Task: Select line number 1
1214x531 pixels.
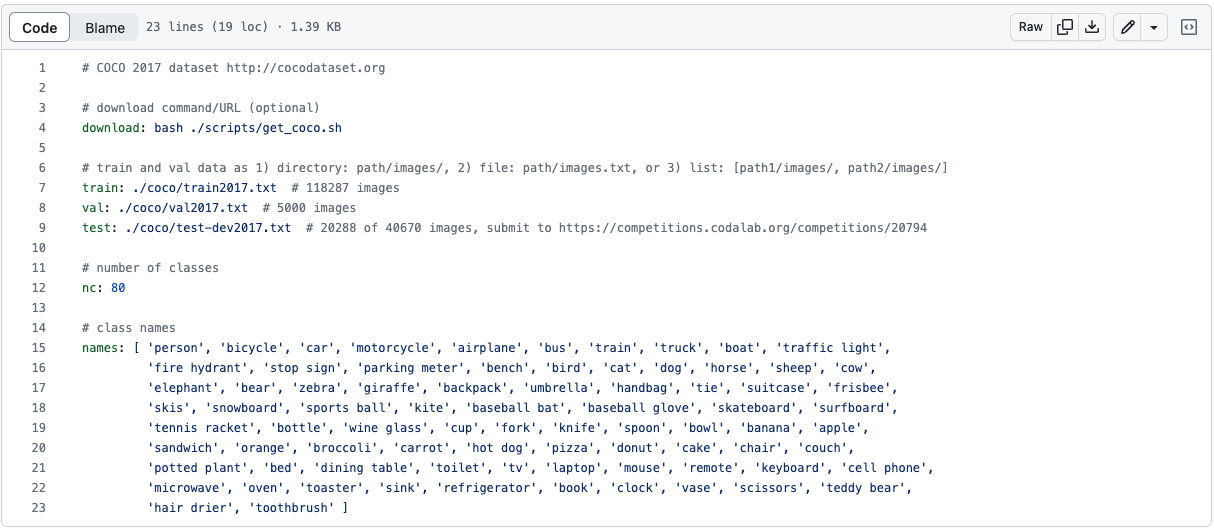Action: point(42,68)
